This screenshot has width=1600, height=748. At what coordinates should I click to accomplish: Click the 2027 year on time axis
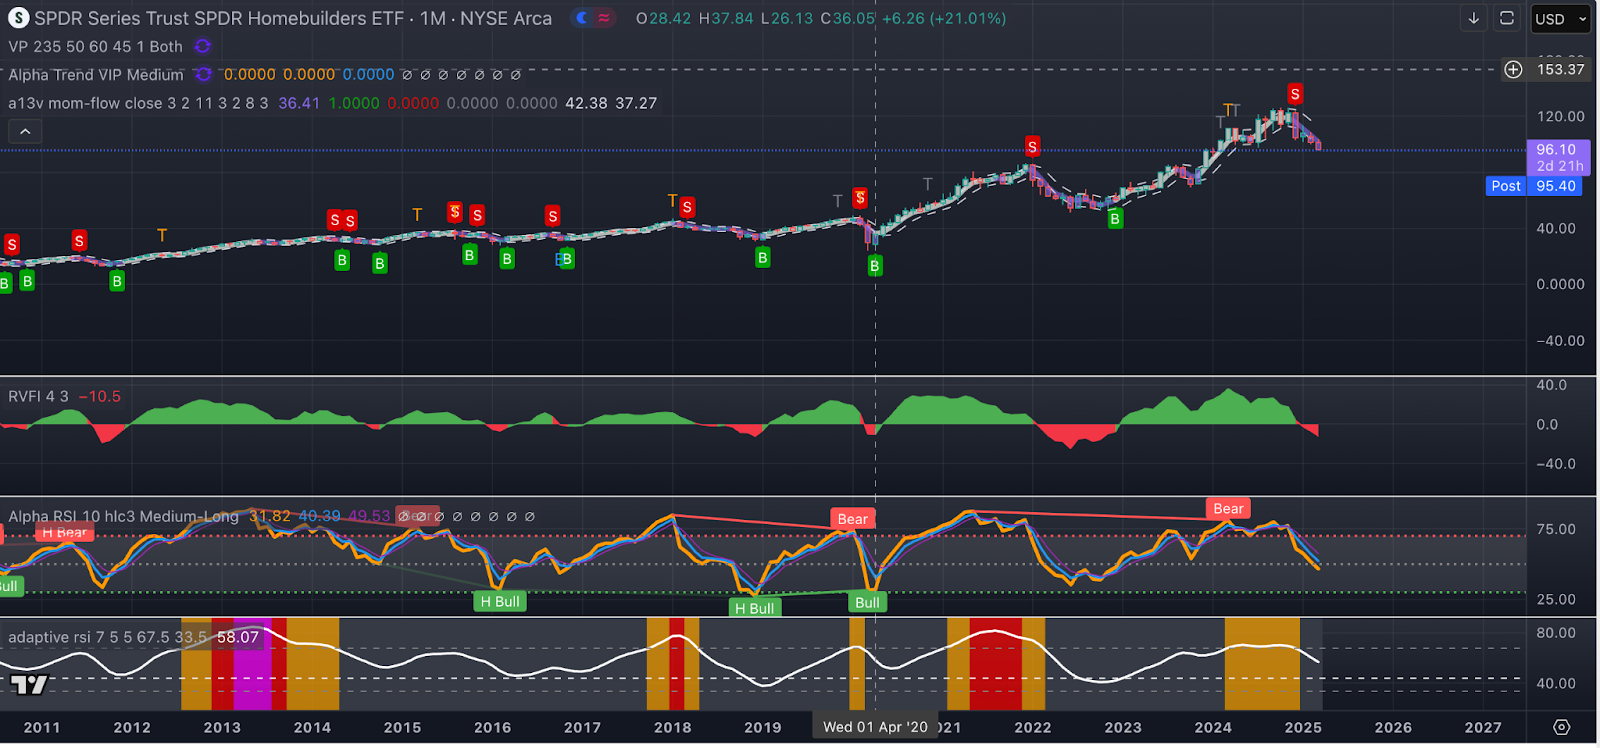[x=1483, y=727]
